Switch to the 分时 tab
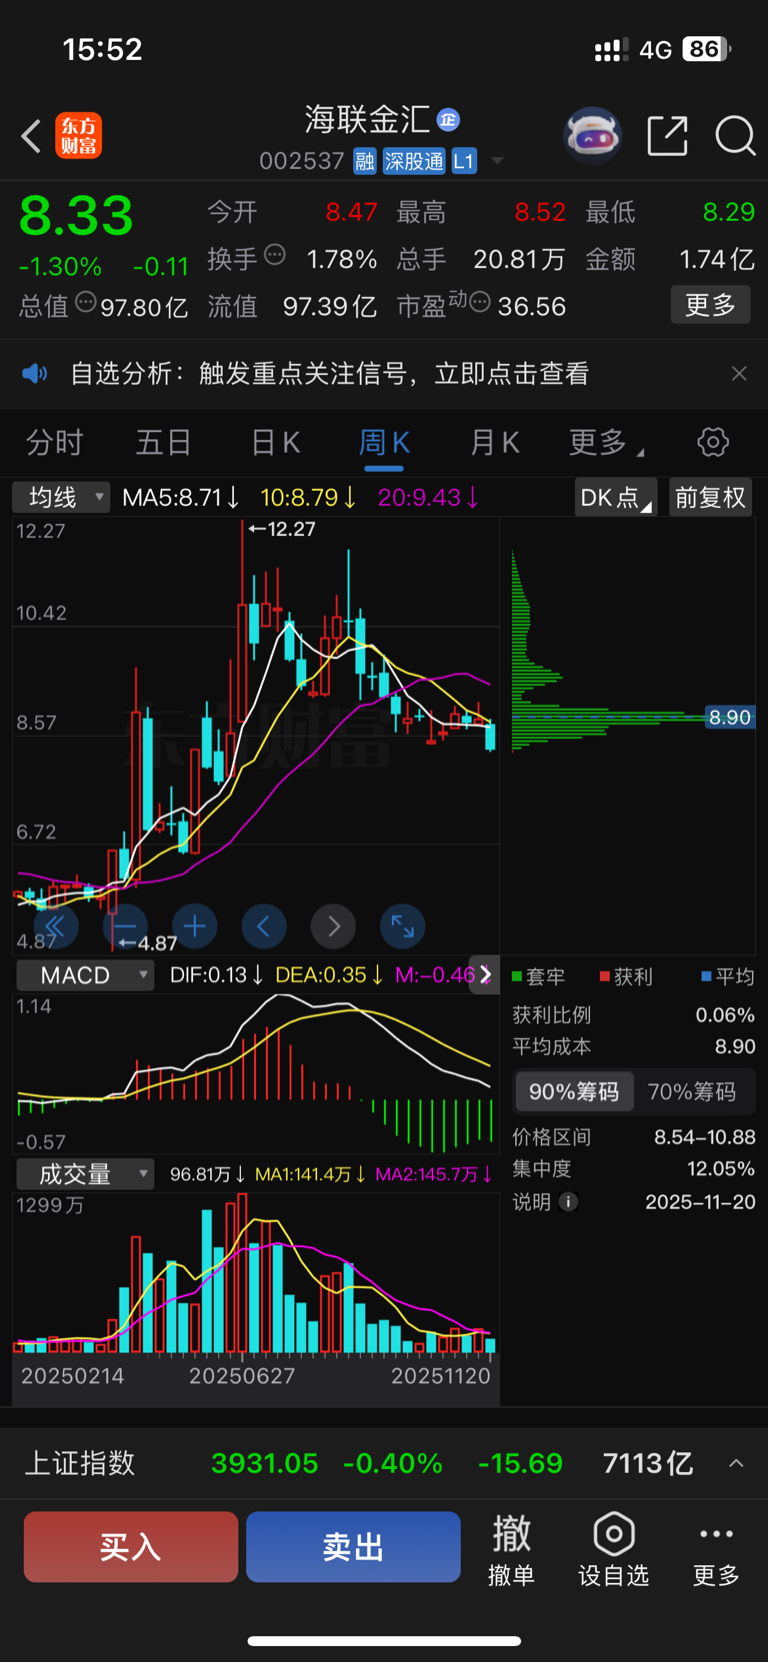This screenshot has height=1663, width=768. point(54,442)
